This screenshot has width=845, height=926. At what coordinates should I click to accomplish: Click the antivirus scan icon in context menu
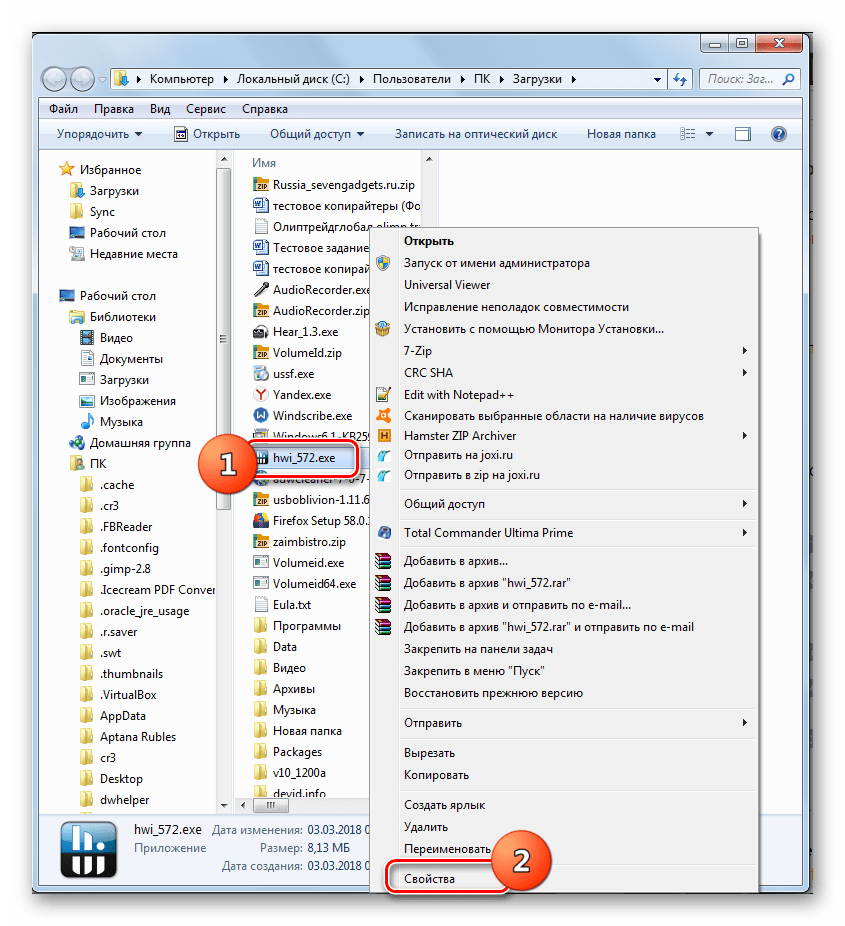[x=383, y=416]
